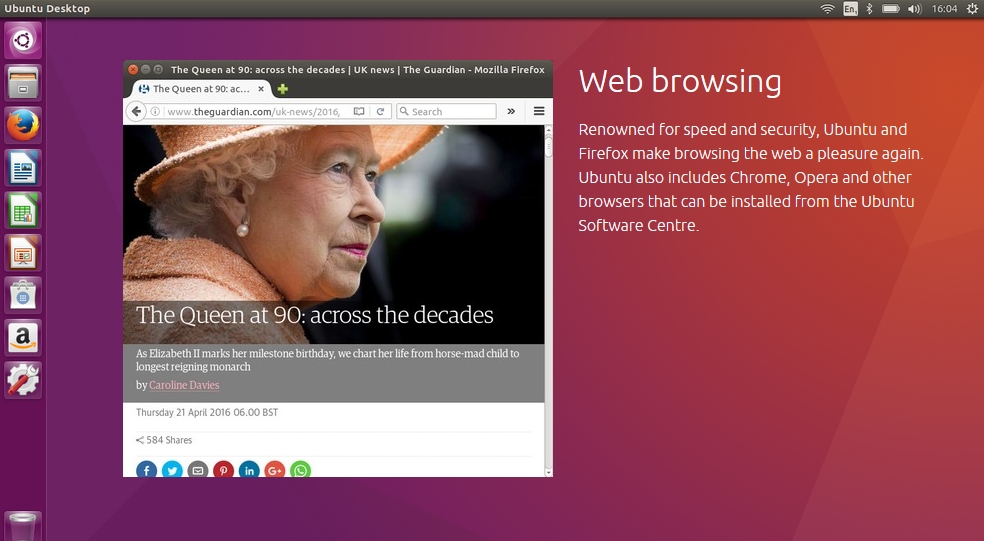Screen dimensions: 984x541
Task: Open the system power gear menu
Action: (971, 9)
